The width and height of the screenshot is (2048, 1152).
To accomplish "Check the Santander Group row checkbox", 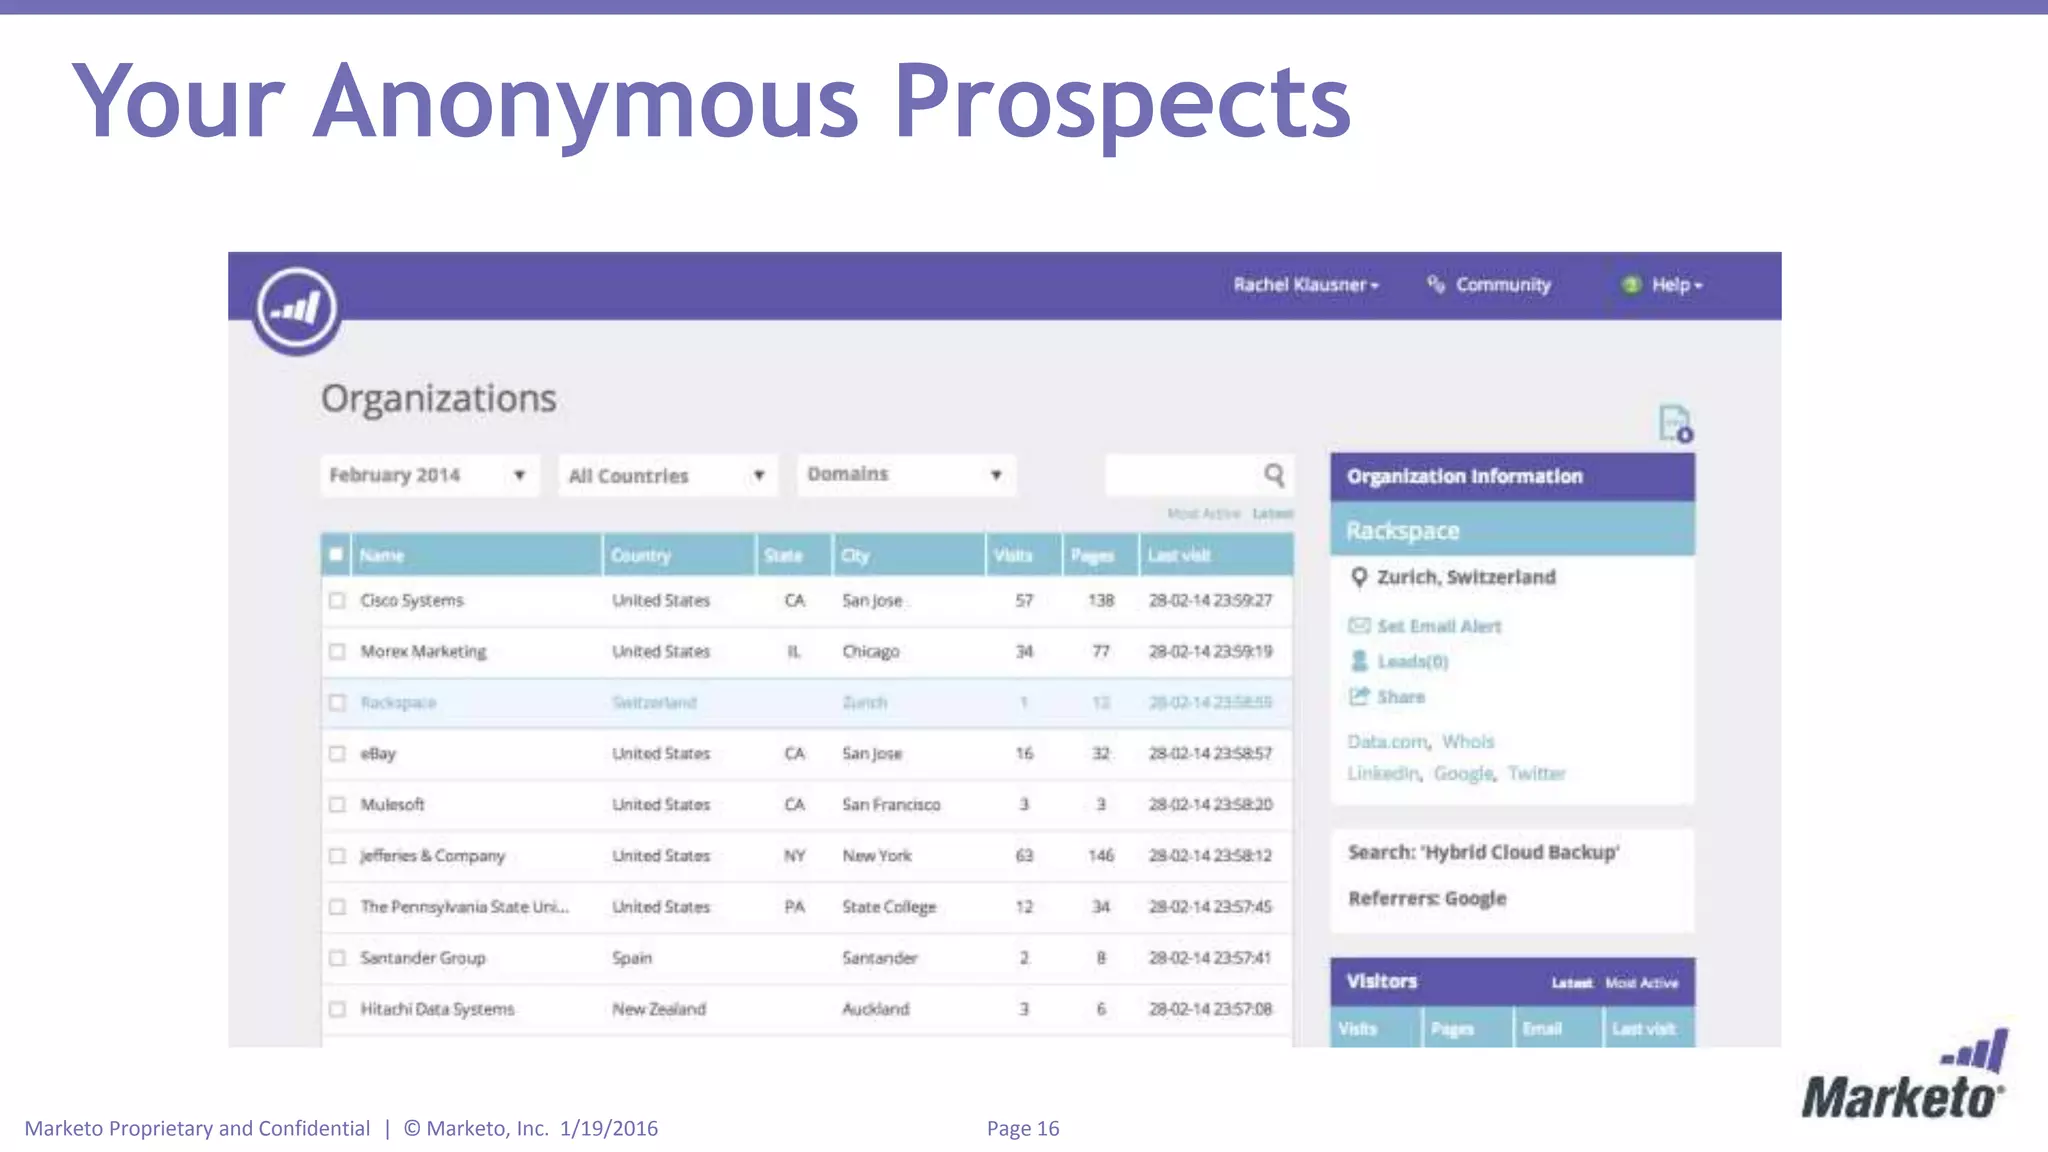I will pyautogui.click(x=337, y=958).
